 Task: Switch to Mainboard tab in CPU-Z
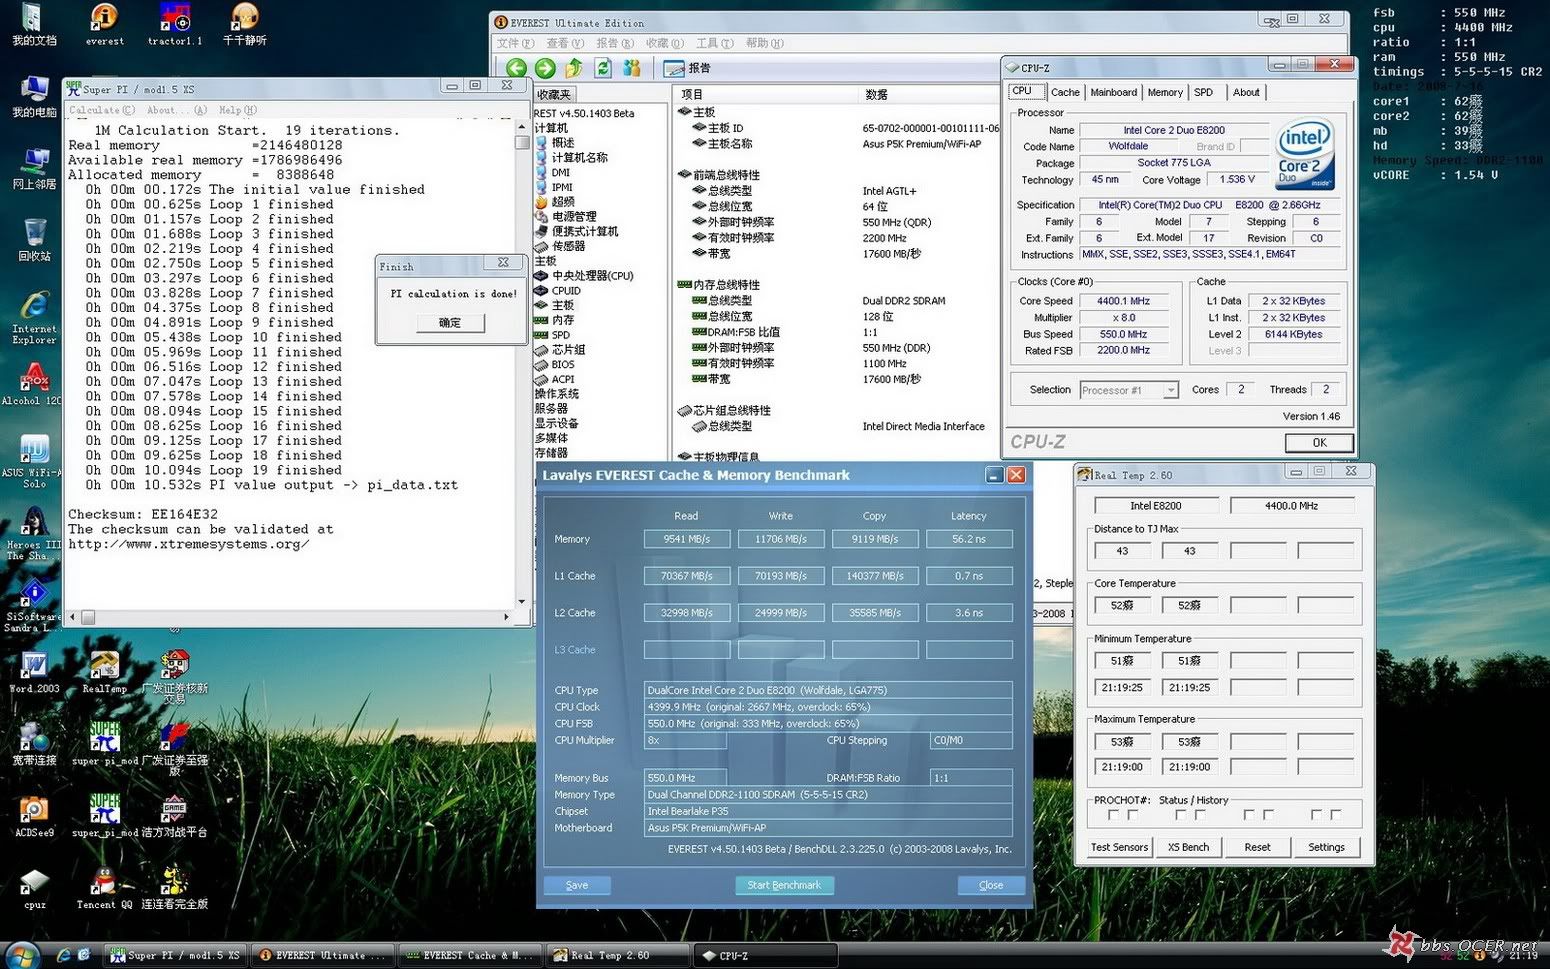[1113, 92]
